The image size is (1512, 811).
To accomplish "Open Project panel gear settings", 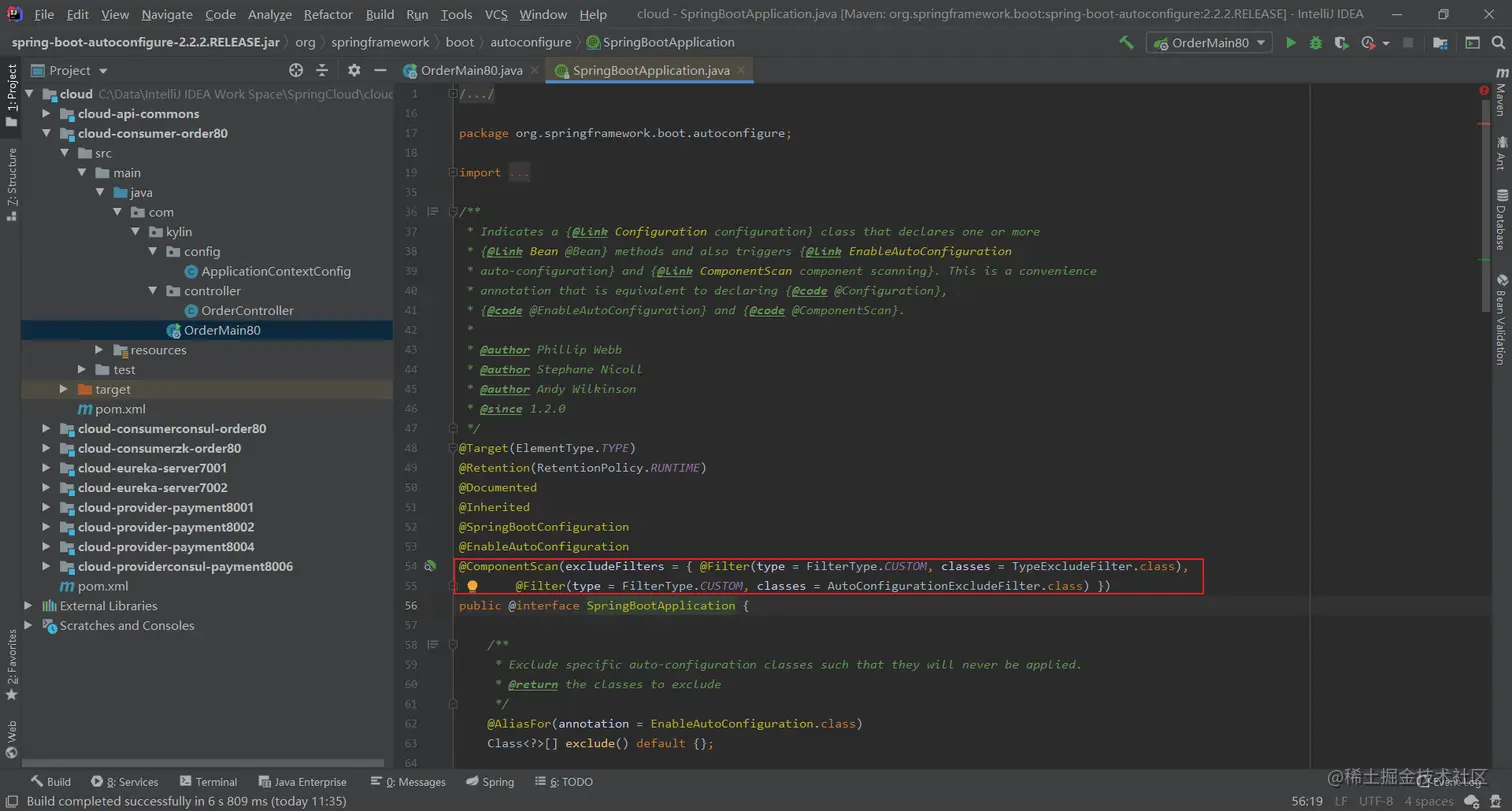I will (354, 70).
